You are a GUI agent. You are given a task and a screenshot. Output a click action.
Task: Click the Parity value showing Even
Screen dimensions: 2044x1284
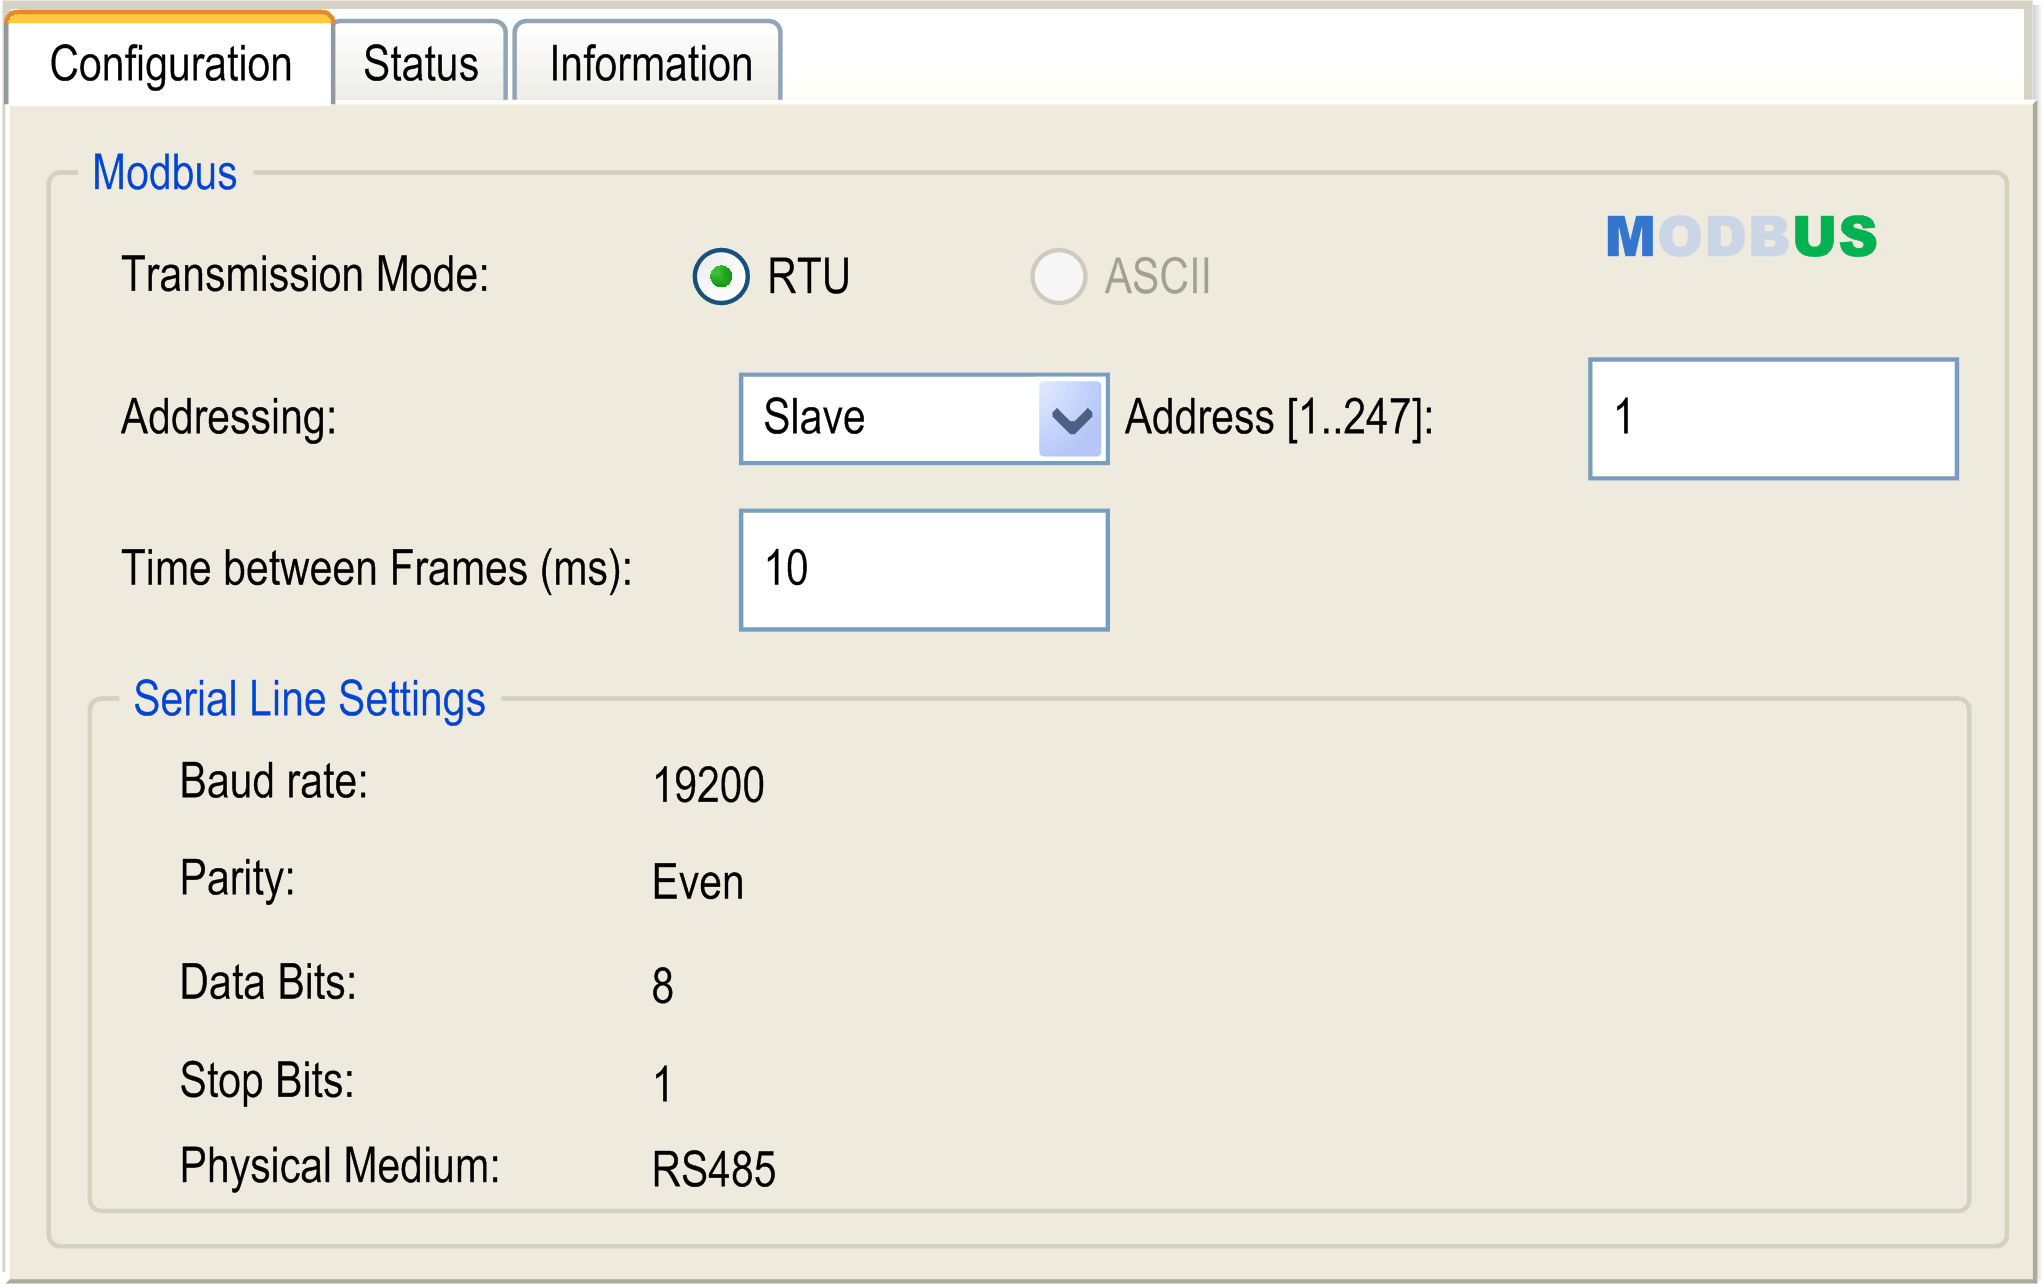[x=697, y=881]
